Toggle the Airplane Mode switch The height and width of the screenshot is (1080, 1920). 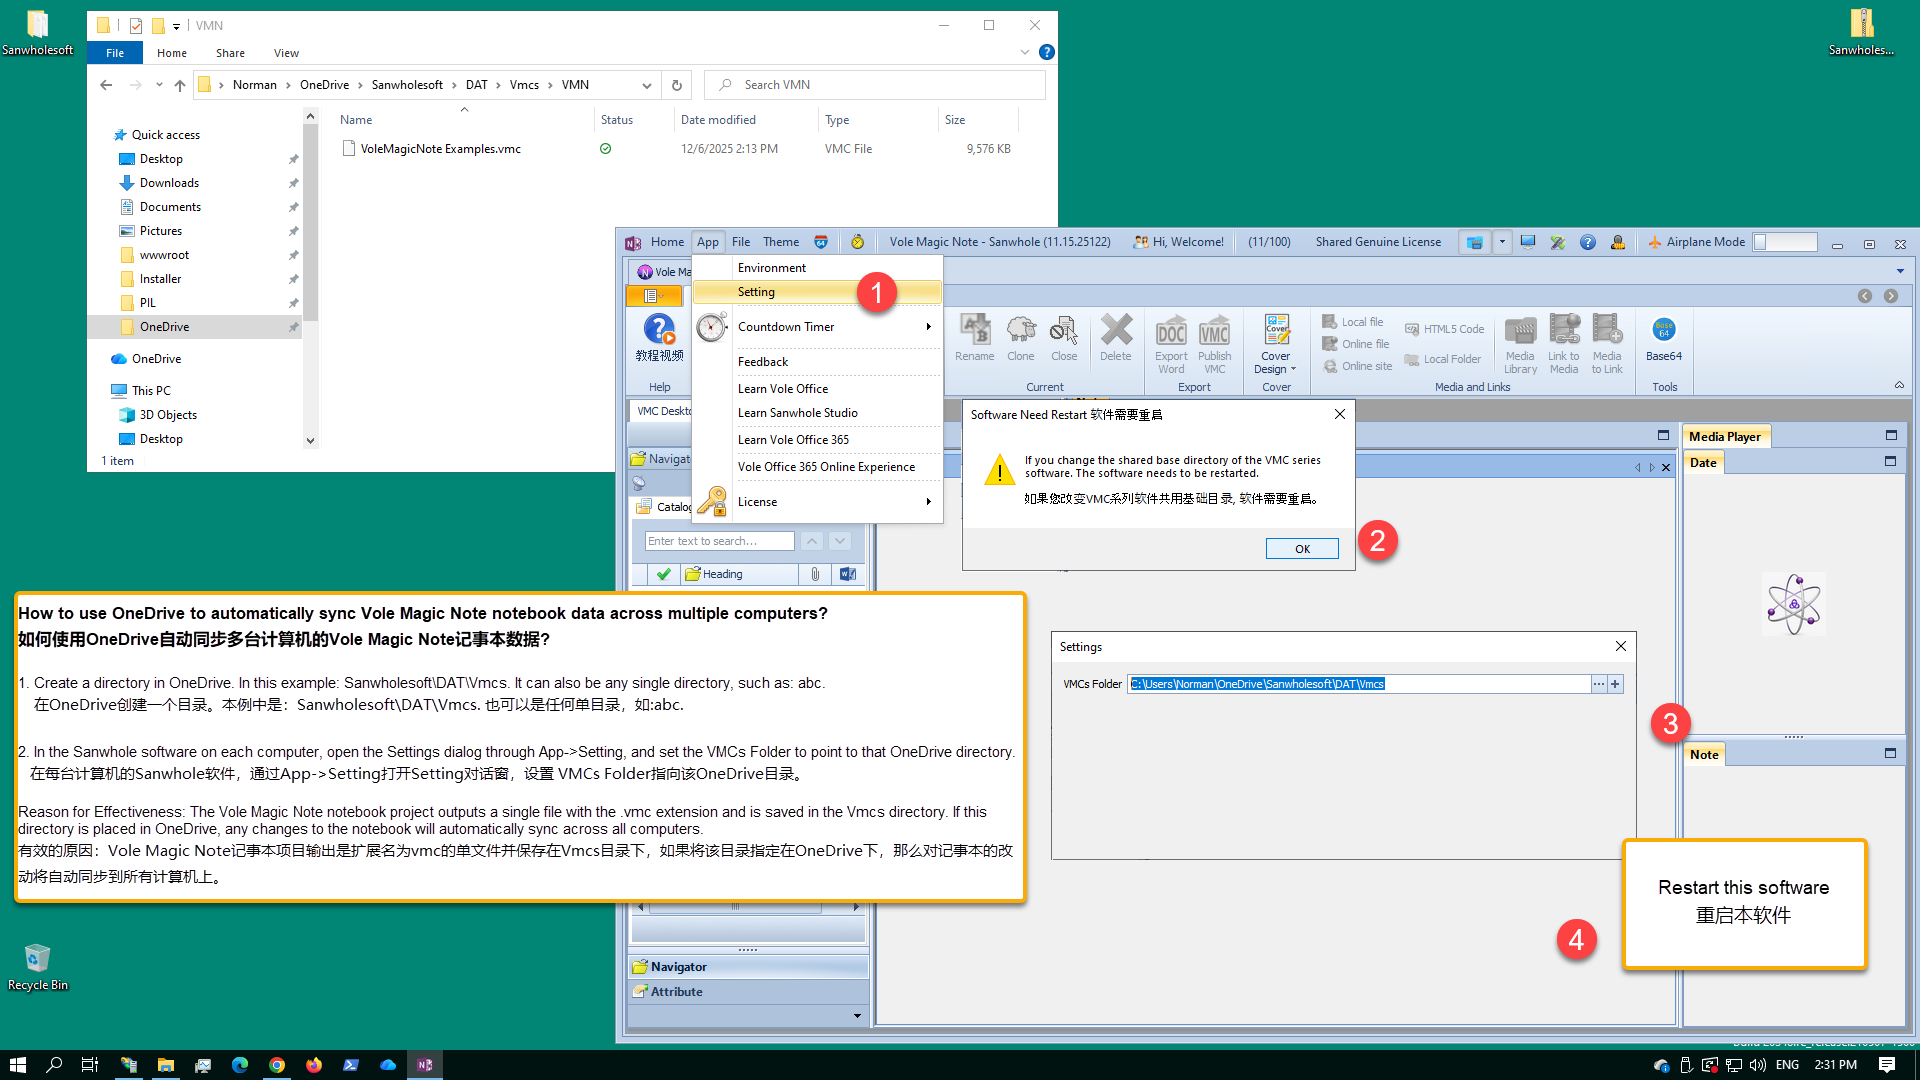click(x=1785, y=242)
